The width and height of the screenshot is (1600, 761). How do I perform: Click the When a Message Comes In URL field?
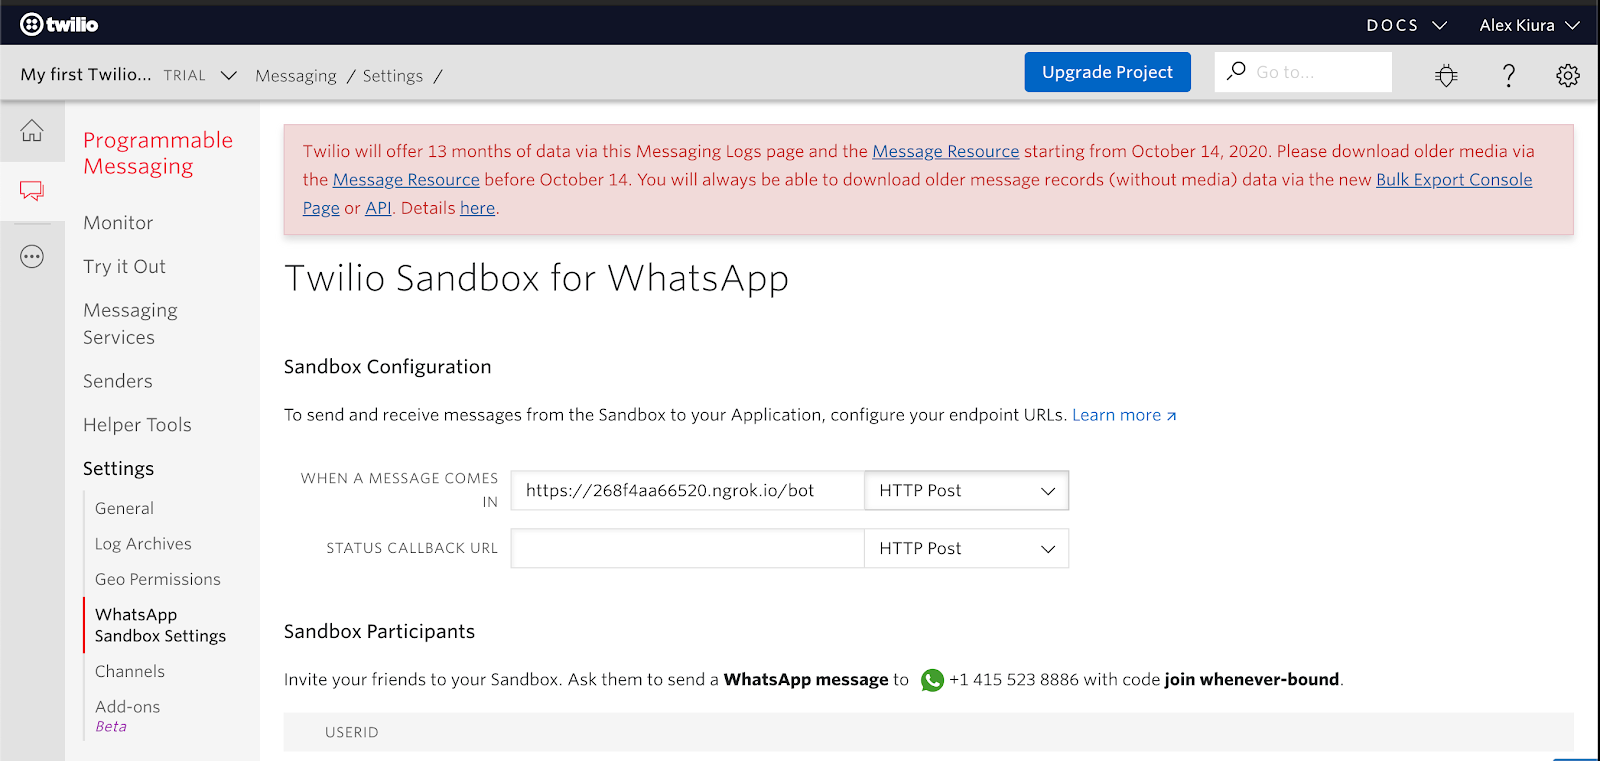coord(687,490)
